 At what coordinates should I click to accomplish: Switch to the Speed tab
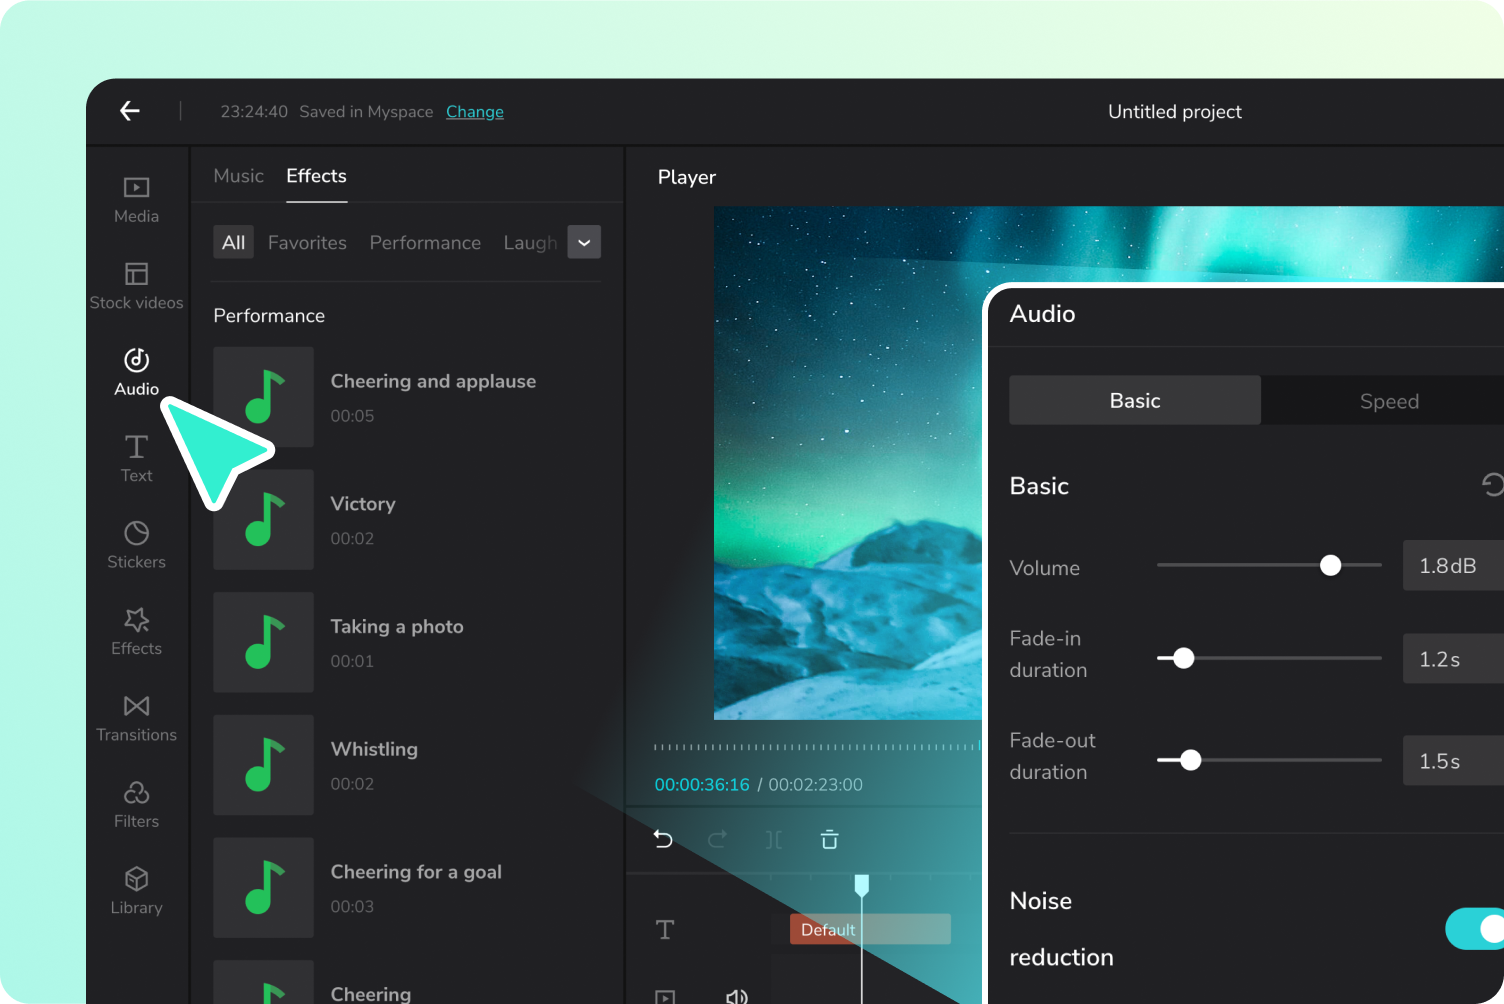[x=1389, y=401]
